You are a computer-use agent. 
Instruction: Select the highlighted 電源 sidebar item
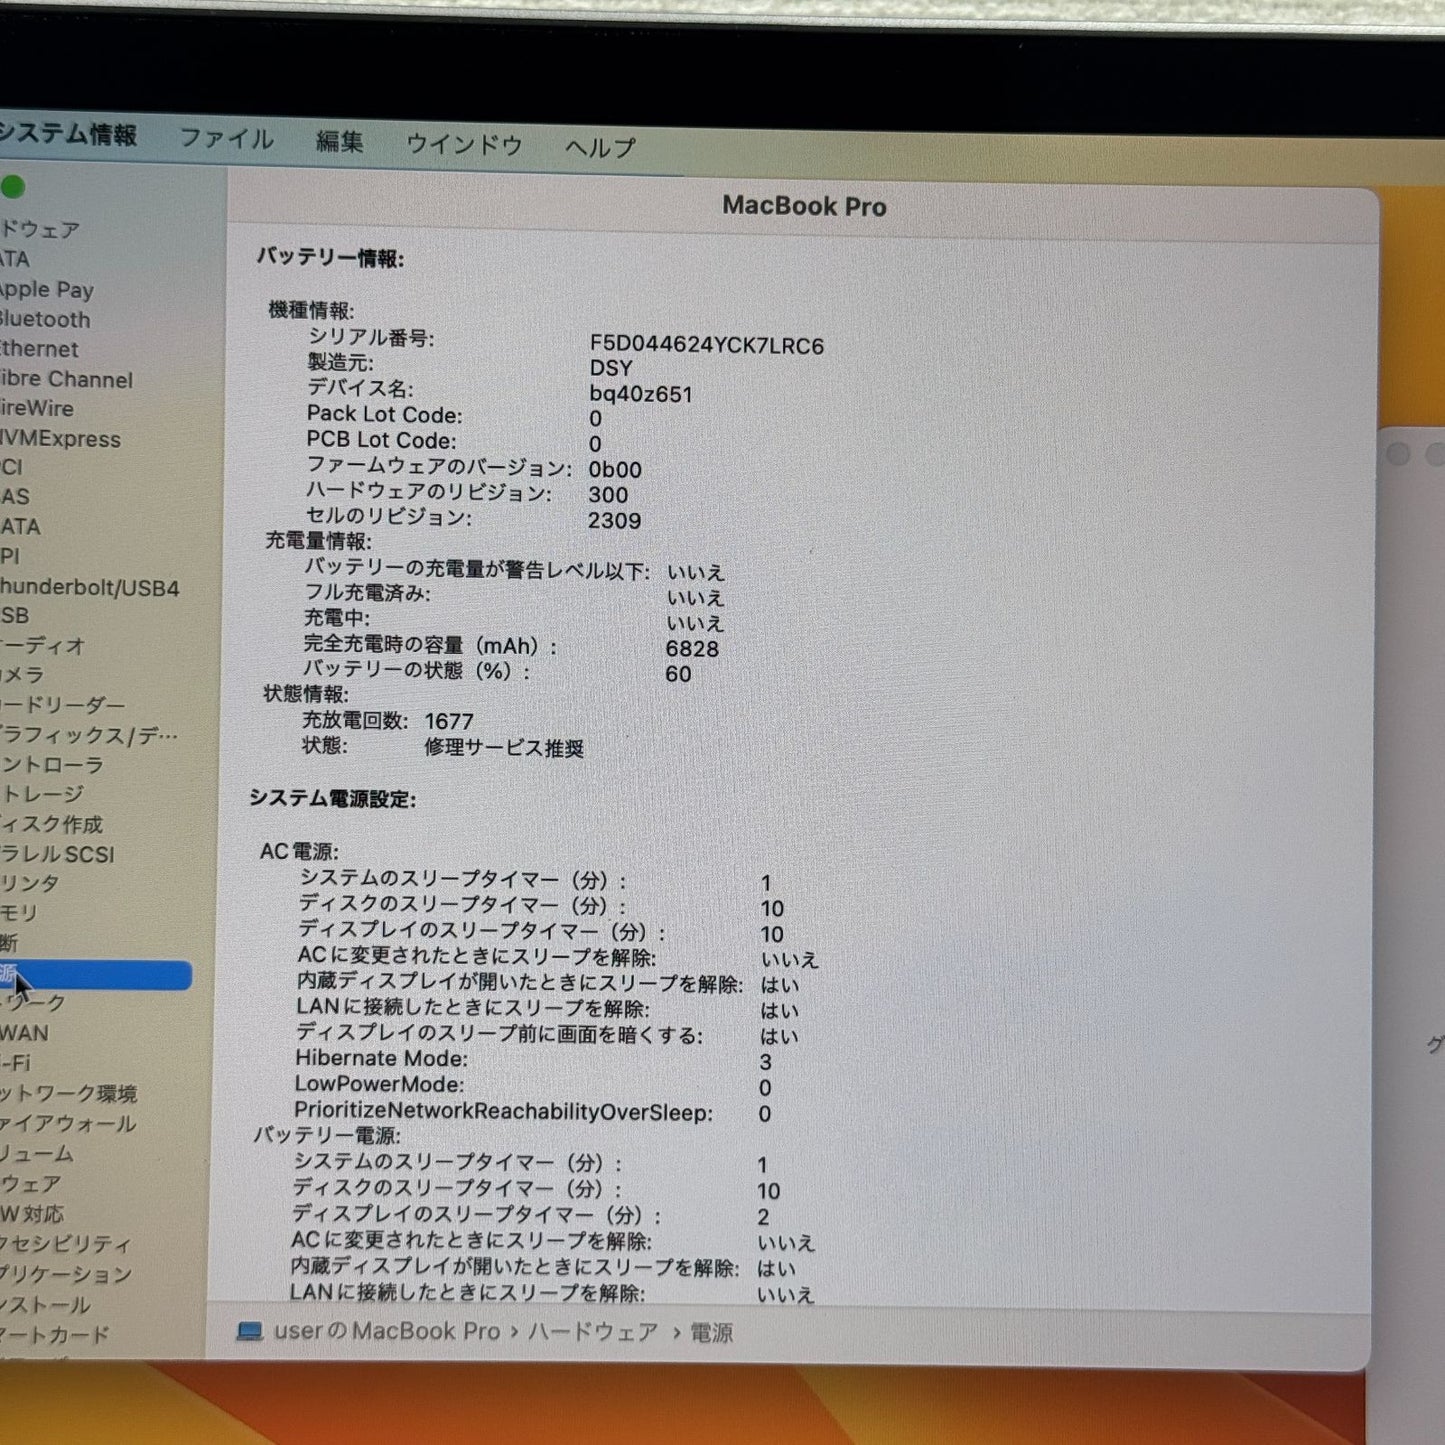click(x=95, y=975)
